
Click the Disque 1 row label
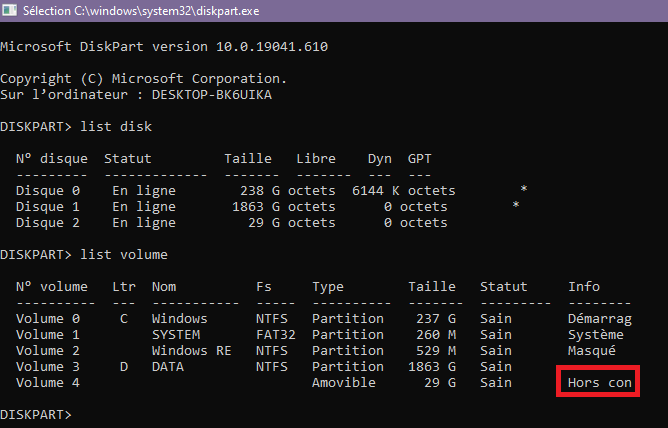pyautogui.click(x=44, y=207)
